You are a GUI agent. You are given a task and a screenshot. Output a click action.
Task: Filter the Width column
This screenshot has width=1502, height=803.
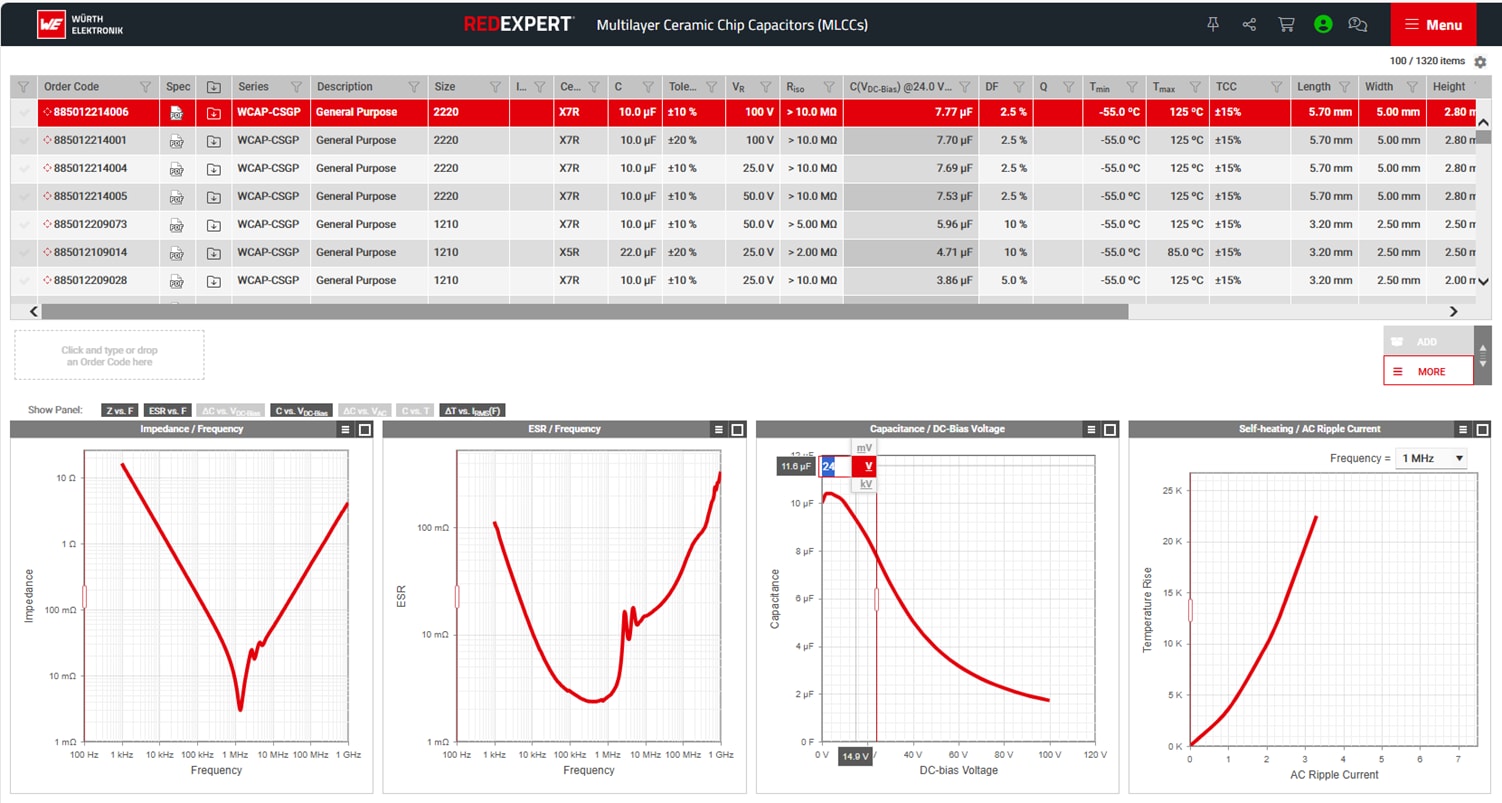click(1411, 87)
